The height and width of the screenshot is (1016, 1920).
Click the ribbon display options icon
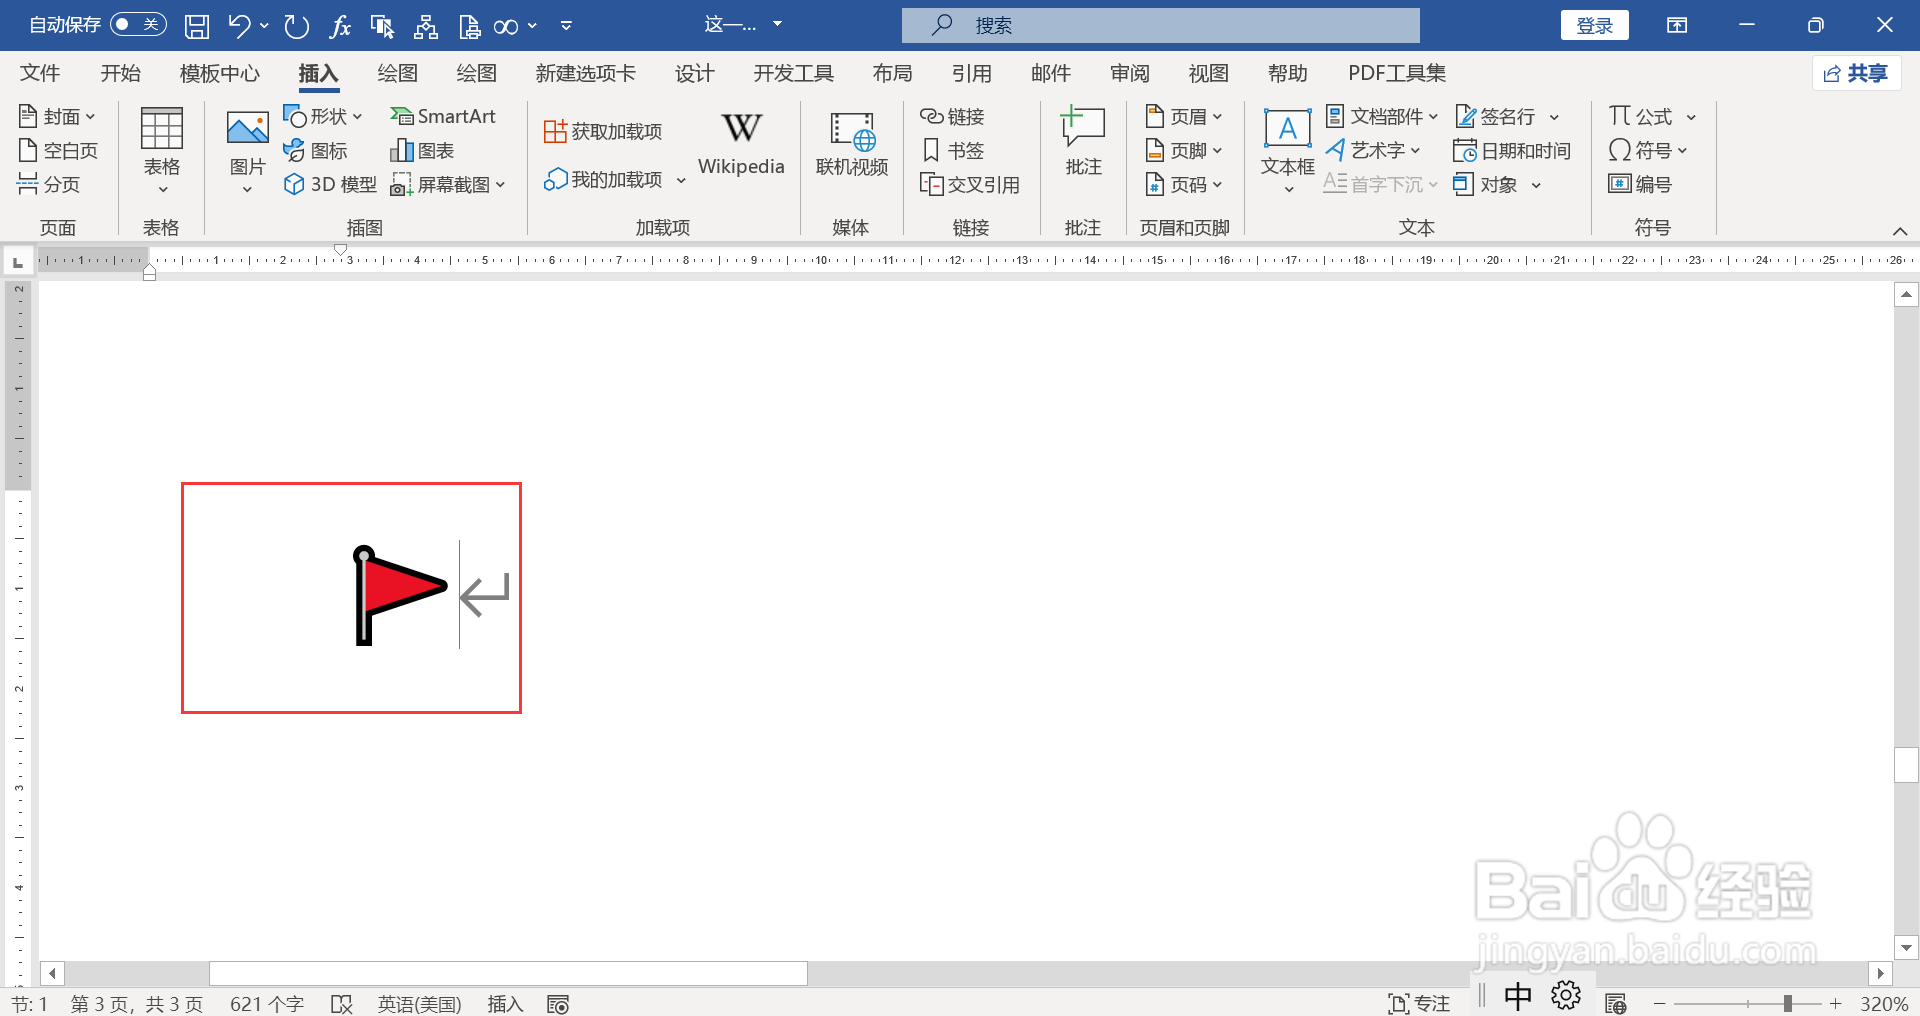pos(1677,25)
